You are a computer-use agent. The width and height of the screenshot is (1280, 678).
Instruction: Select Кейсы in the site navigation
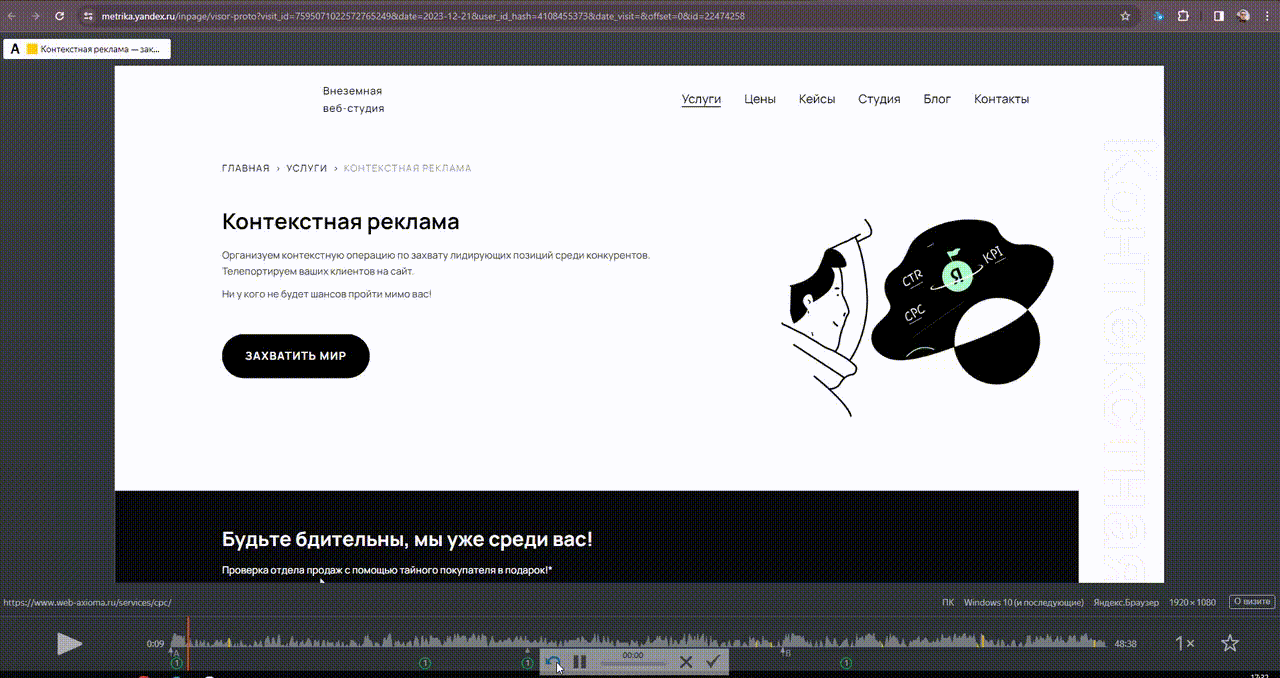click(x=817, y=99)
